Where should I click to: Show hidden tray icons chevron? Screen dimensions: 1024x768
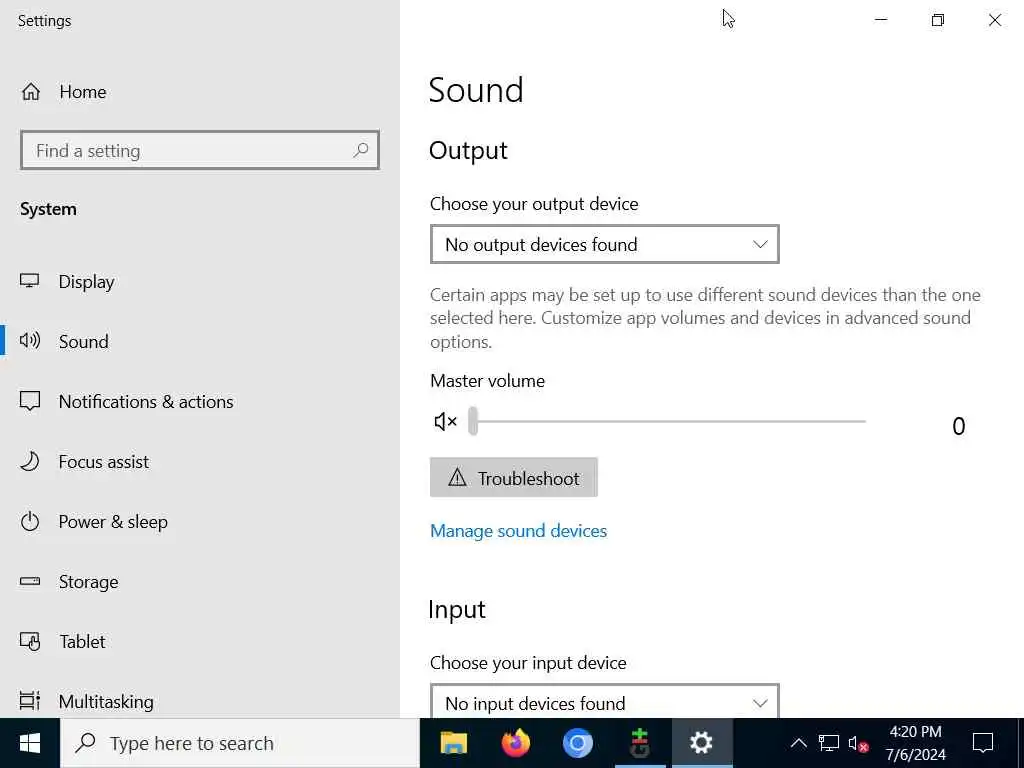pos(798,743)
